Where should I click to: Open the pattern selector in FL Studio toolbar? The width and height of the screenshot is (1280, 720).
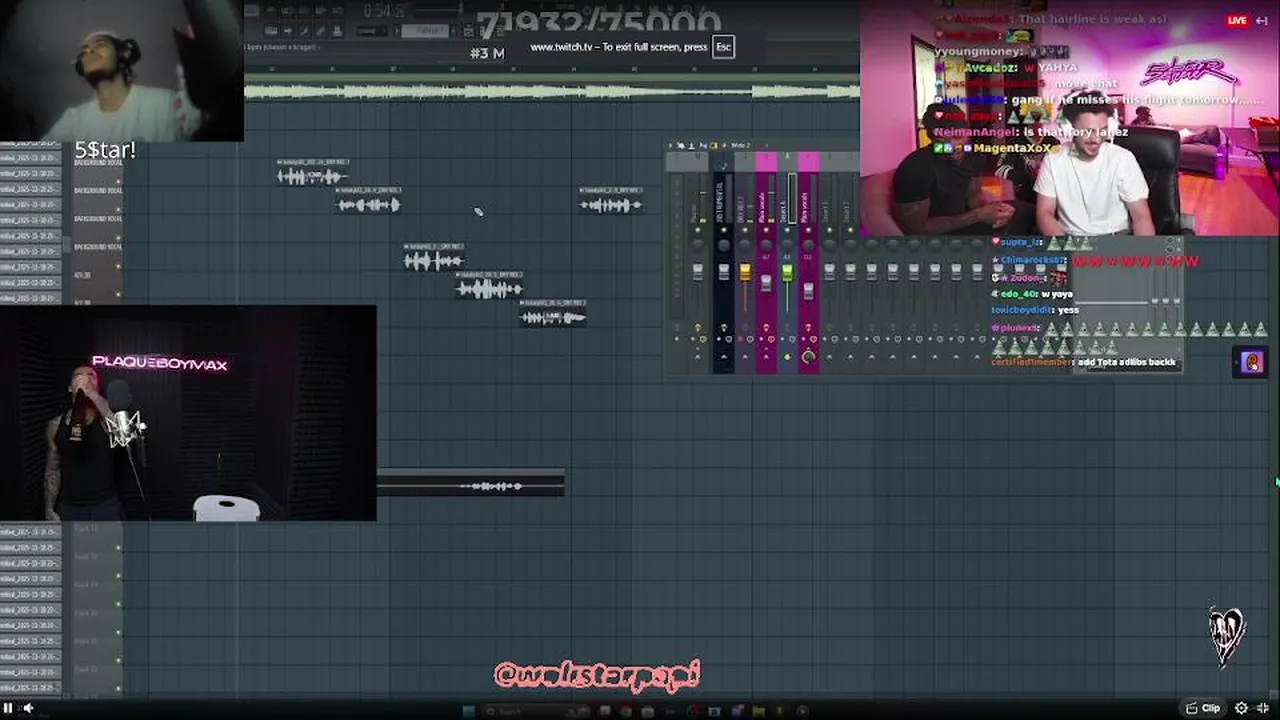point(425,31)
